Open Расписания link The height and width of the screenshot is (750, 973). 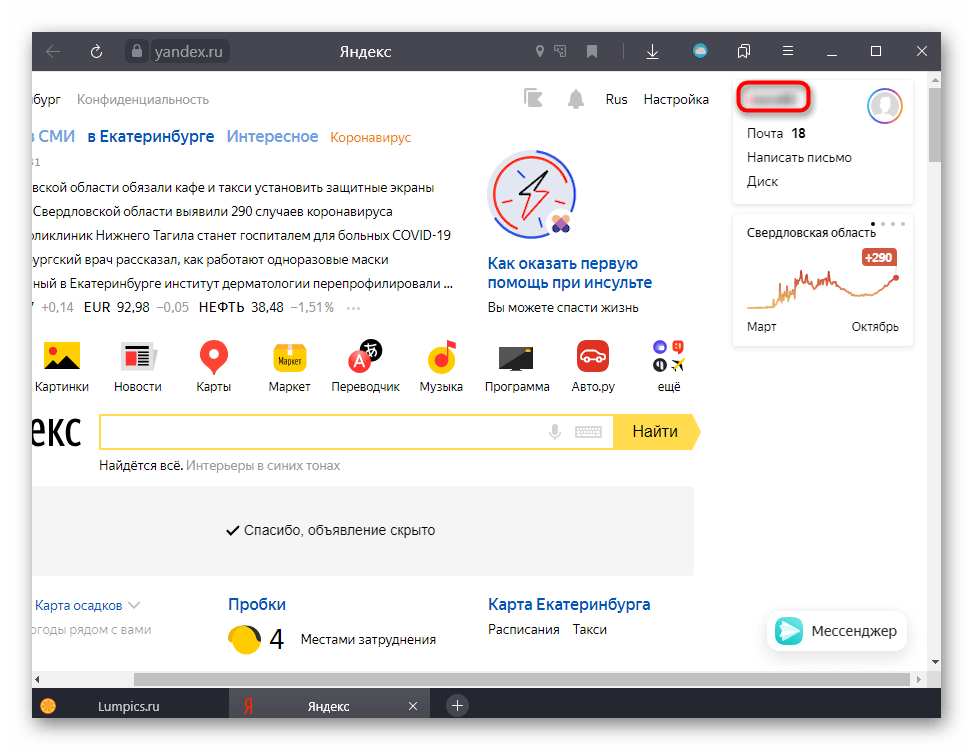click(524, 630)
